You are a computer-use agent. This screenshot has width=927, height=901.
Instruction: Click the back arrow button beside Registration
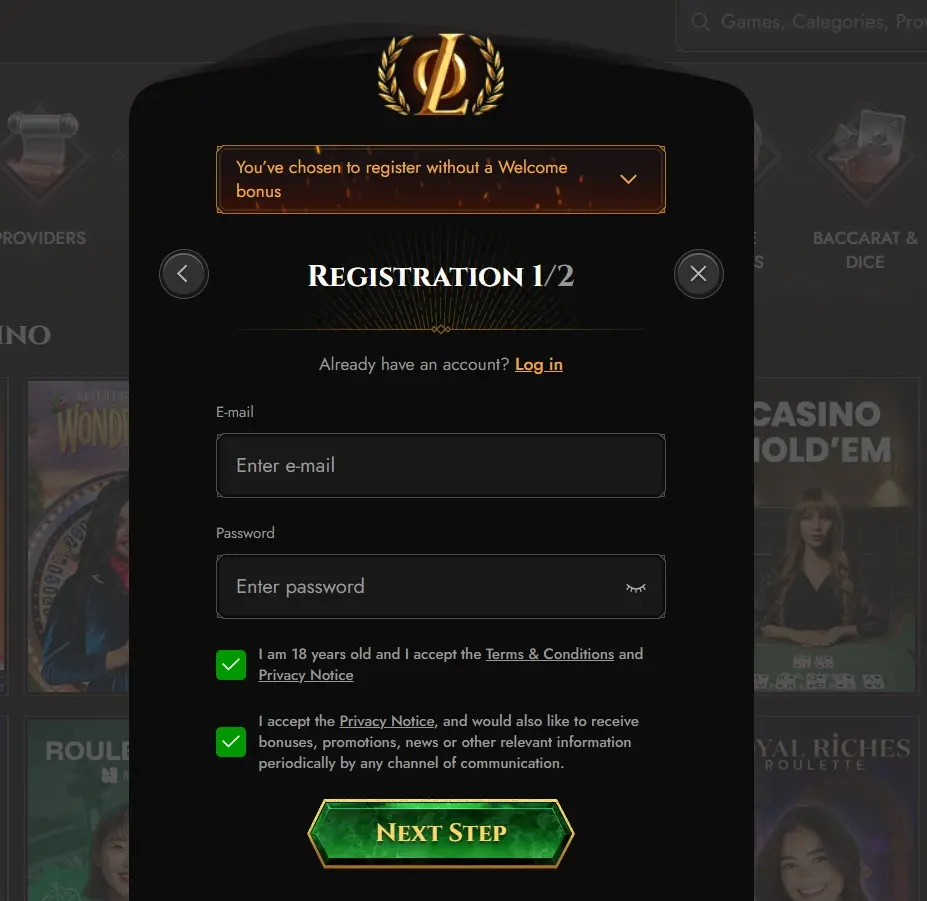184,274
